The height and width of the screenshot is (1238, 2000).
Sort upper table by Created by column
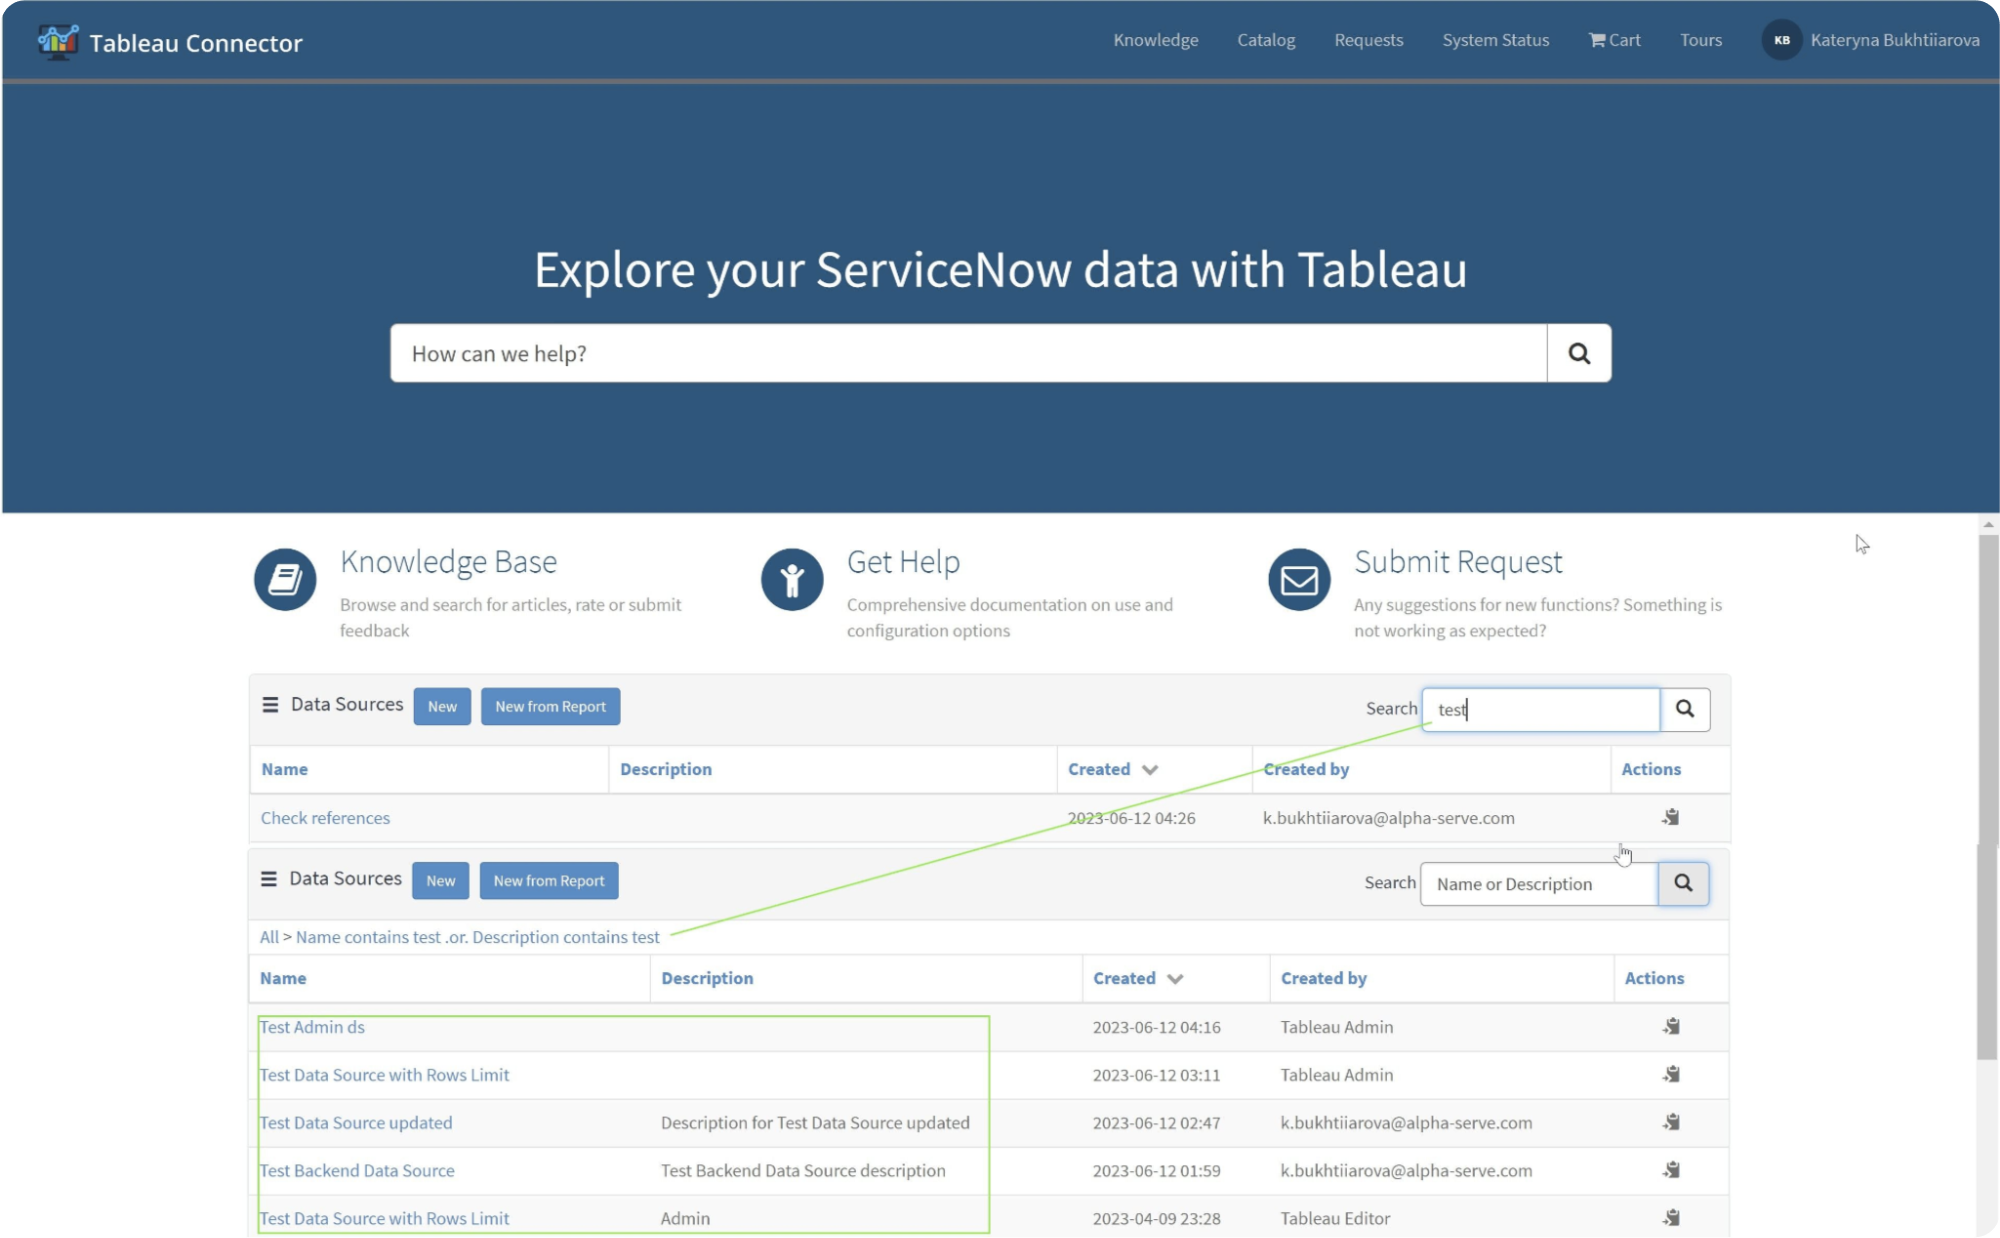click(x=1306, y=769)
